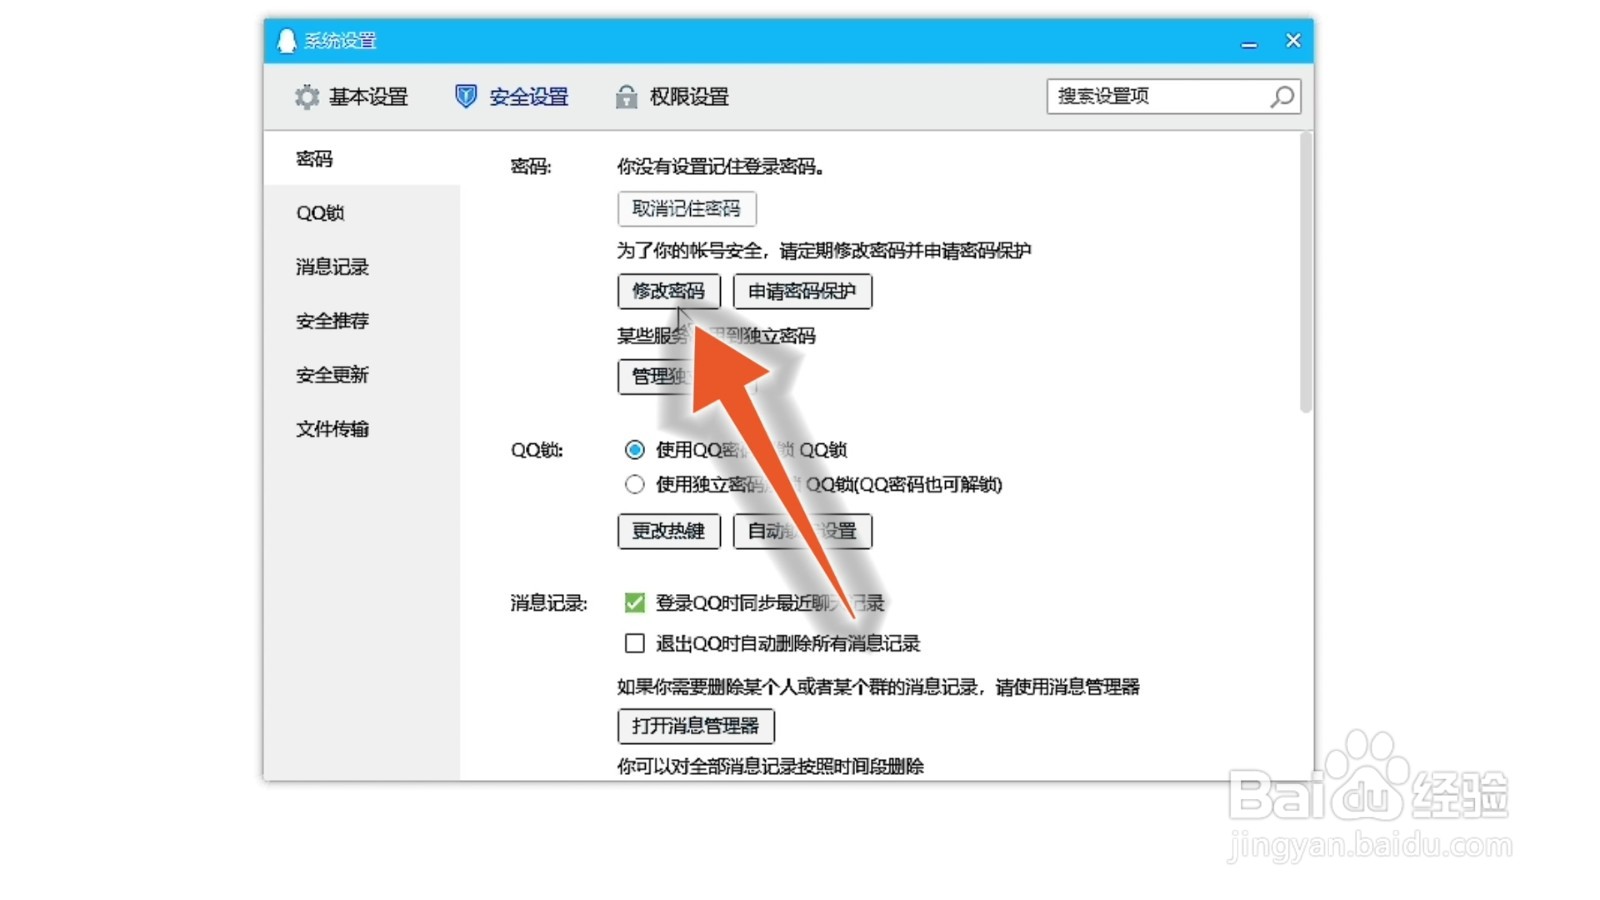Open 消息记录 in the sidebar
This screenshot has height=900, width=1600.
362,267
